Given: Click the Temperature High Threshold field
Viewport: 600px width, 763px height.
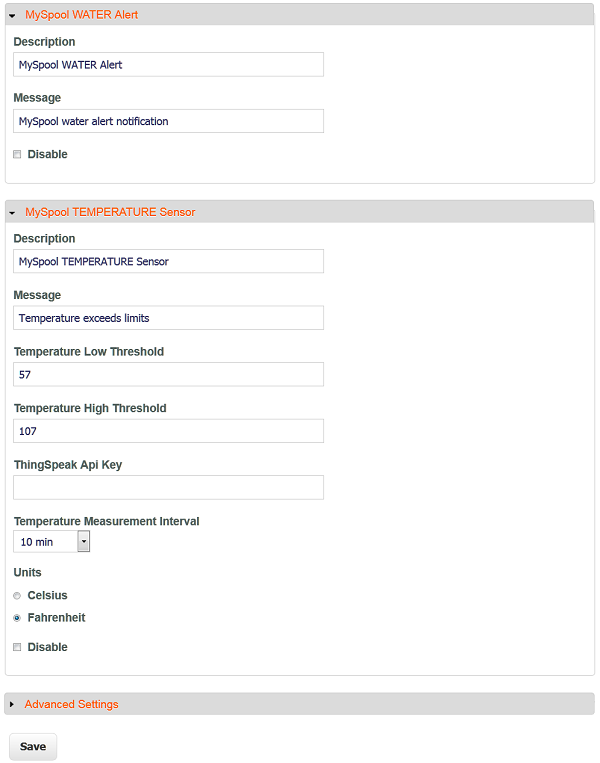Looking at the screenshot, I should (168, 431).
